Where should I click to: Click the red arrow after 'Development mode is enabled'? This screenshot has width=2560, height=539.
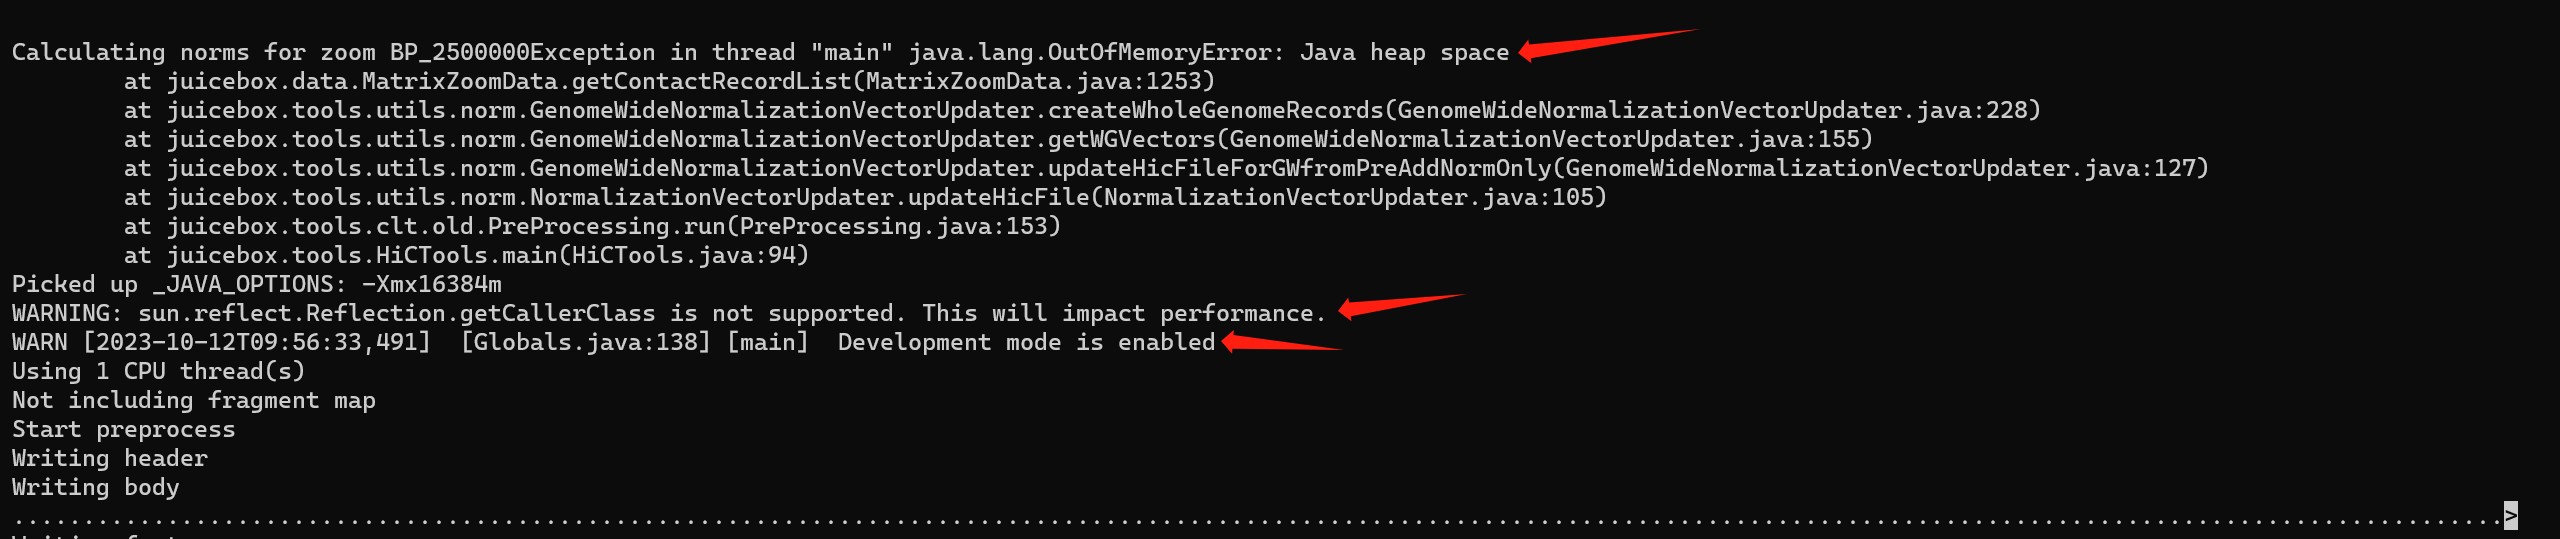1281,342
